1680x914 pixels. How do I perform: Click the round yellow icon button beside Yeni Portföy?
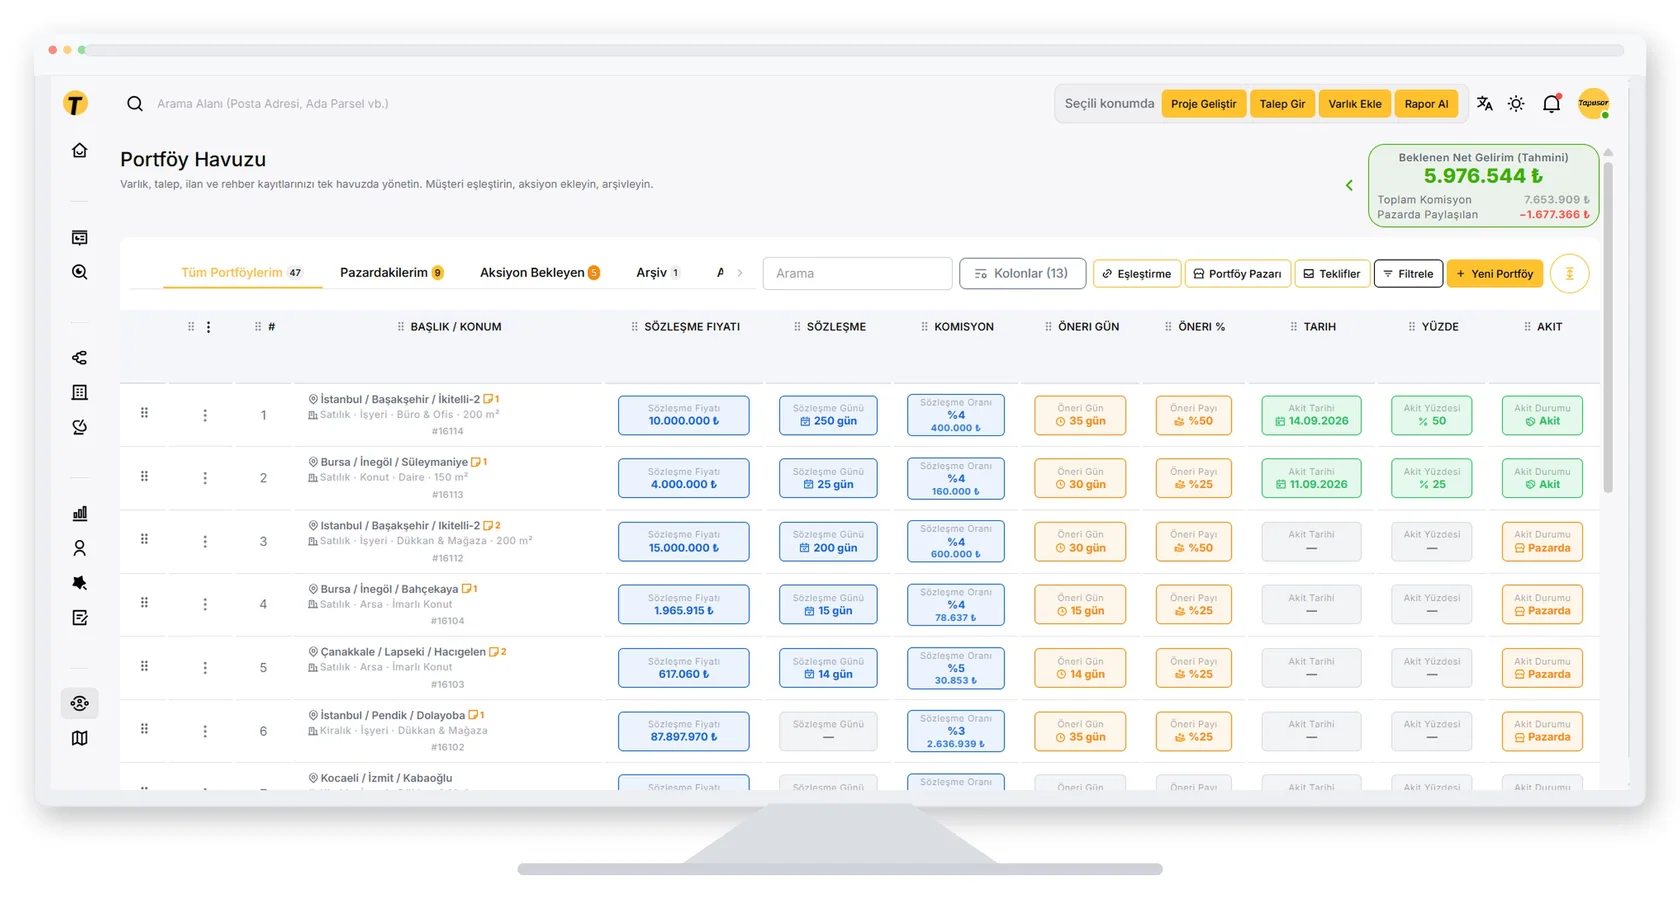(1569, 274)
